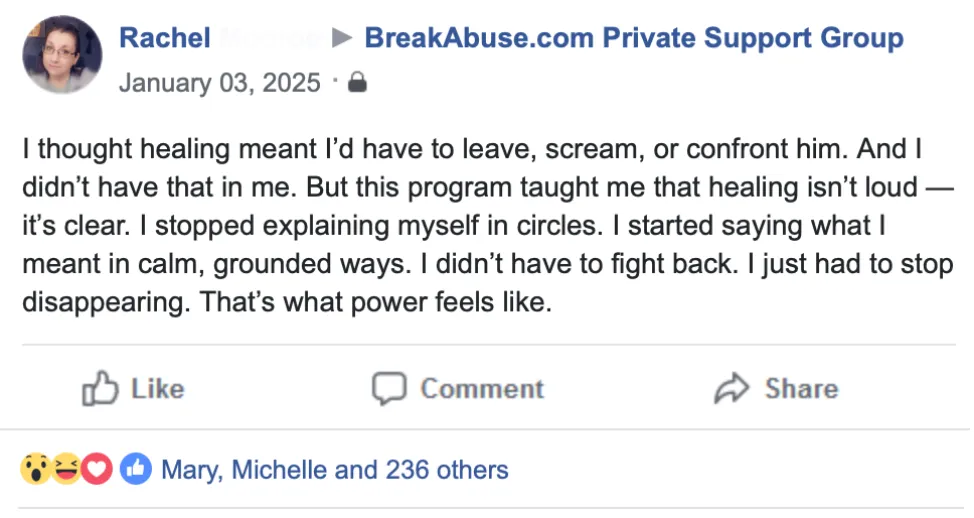Click the Wow reaction emoji
This screenshot has width=974, height=518.
click(x=36, y=469)
